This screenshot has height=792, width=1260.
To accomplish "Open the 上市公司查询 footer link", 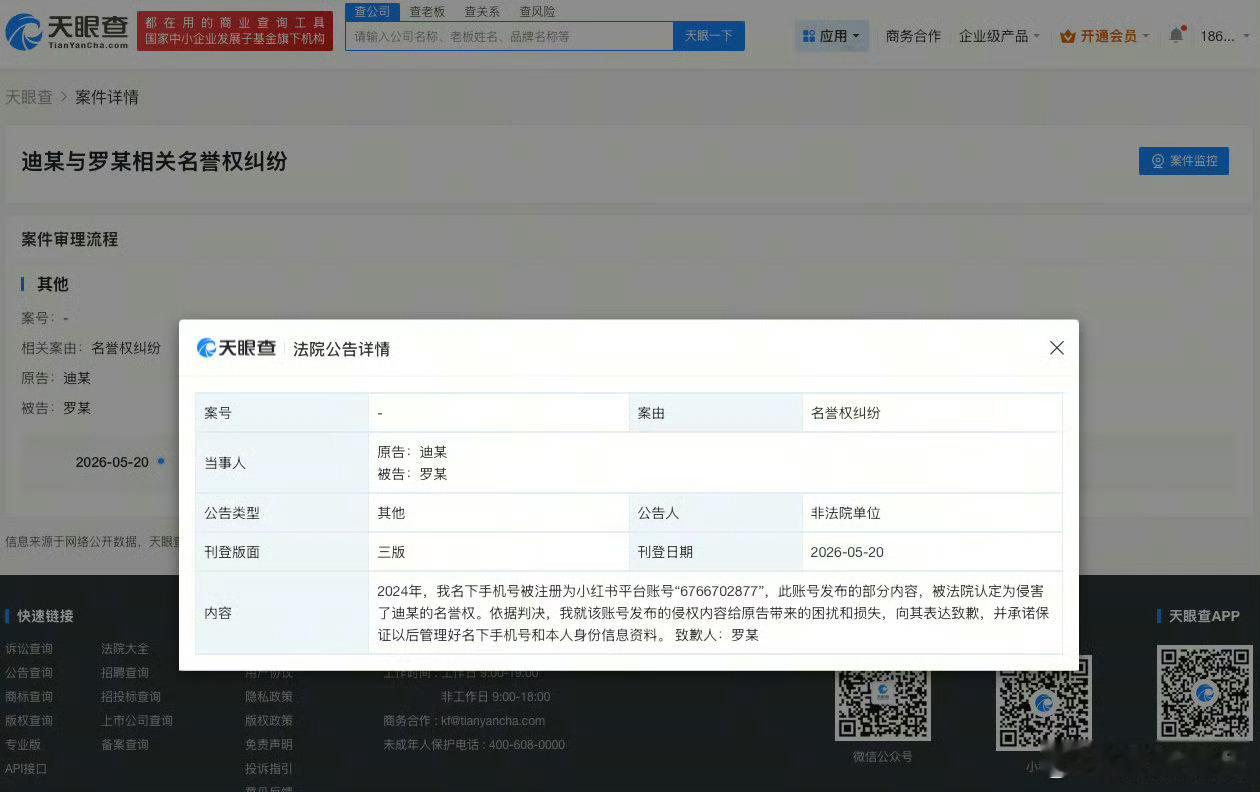I will (137, 721).
